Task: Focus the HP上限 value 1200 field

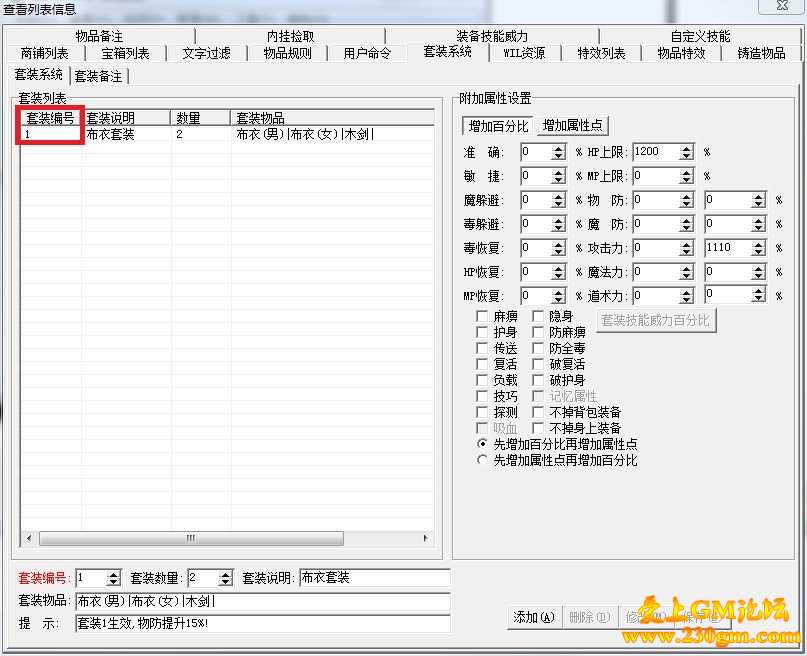Action: click(656, 152)
